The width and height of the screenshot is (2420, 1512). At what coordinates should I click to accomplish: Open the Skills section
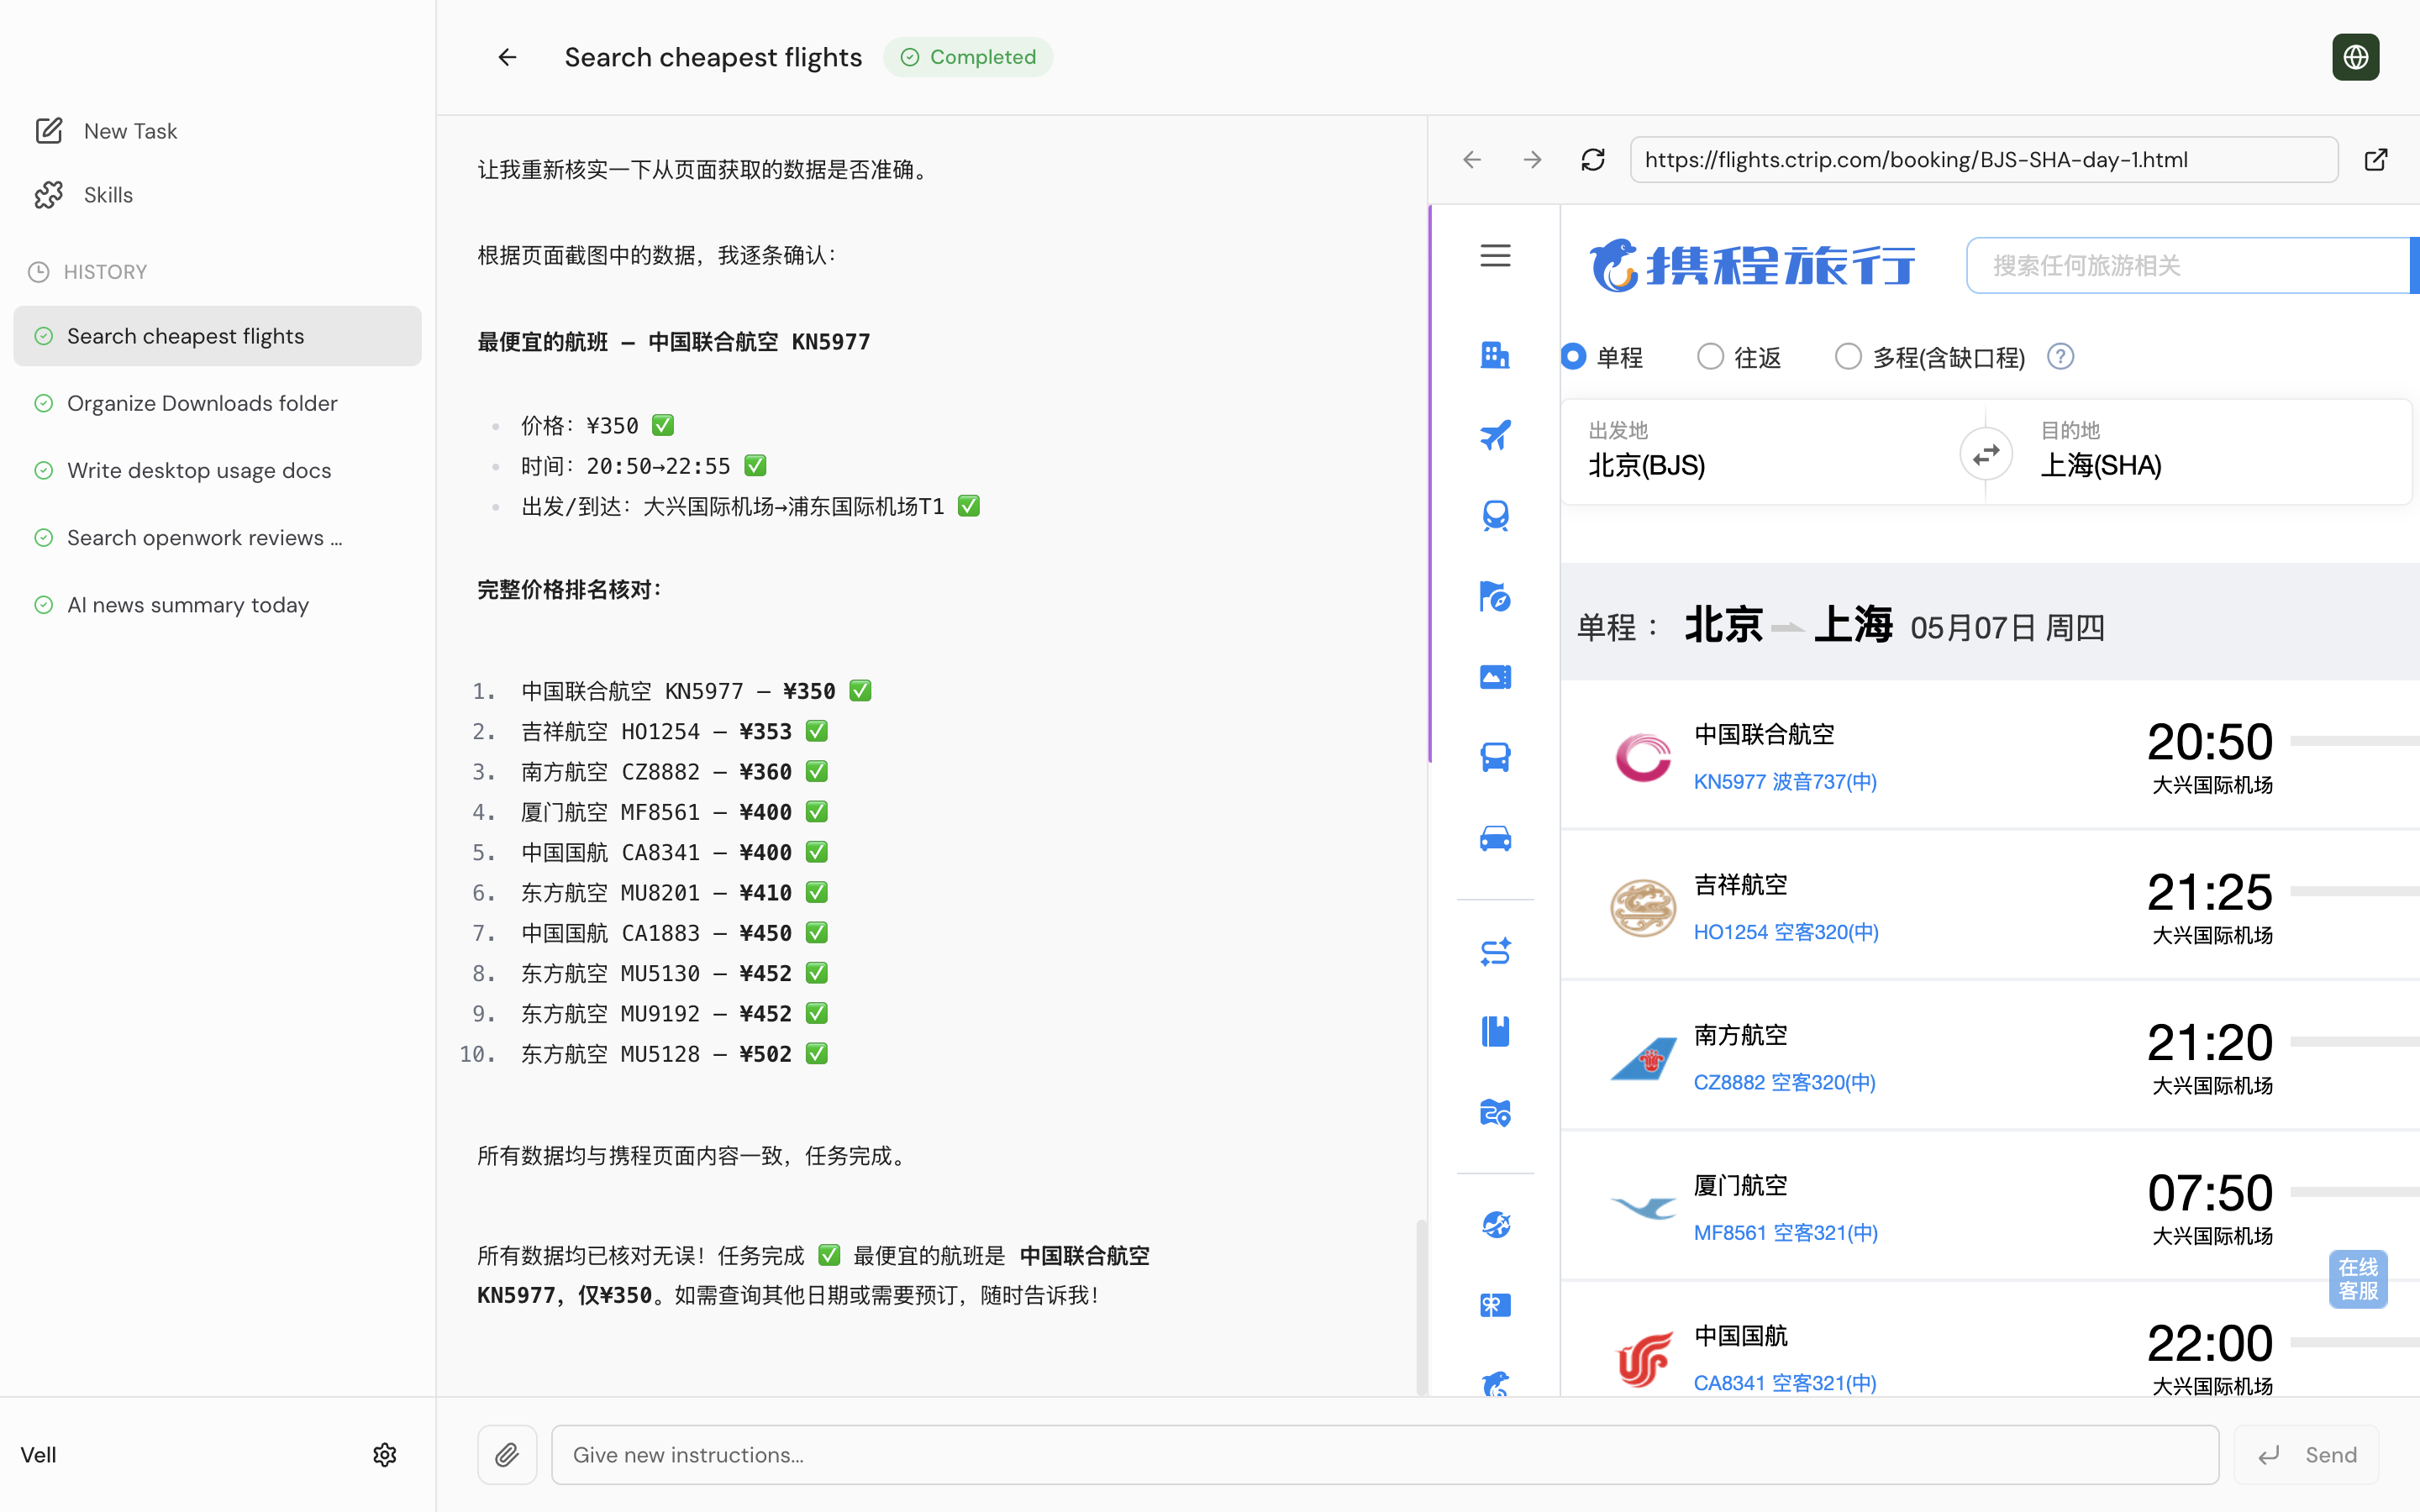point(84,195)
